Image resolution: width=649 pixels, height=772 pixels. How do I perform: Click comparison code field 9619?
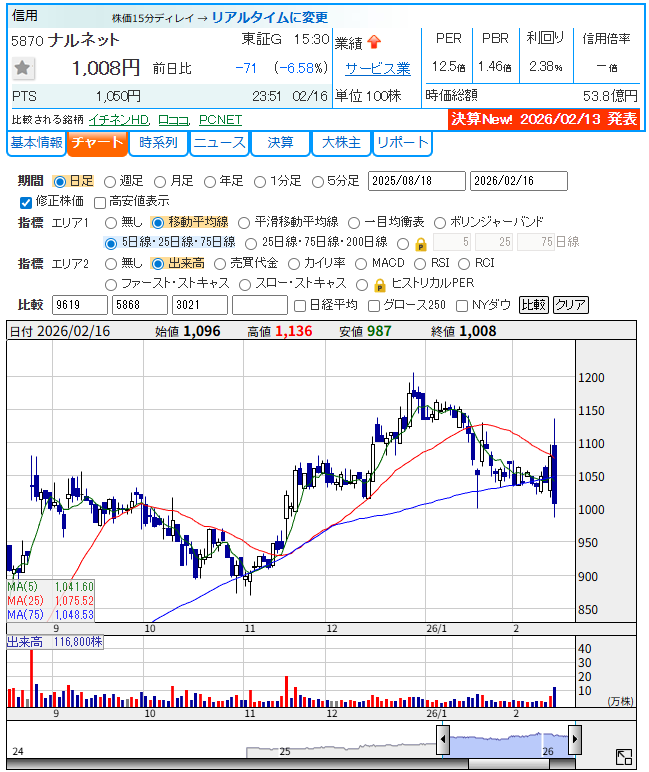(x=80, y=305)
